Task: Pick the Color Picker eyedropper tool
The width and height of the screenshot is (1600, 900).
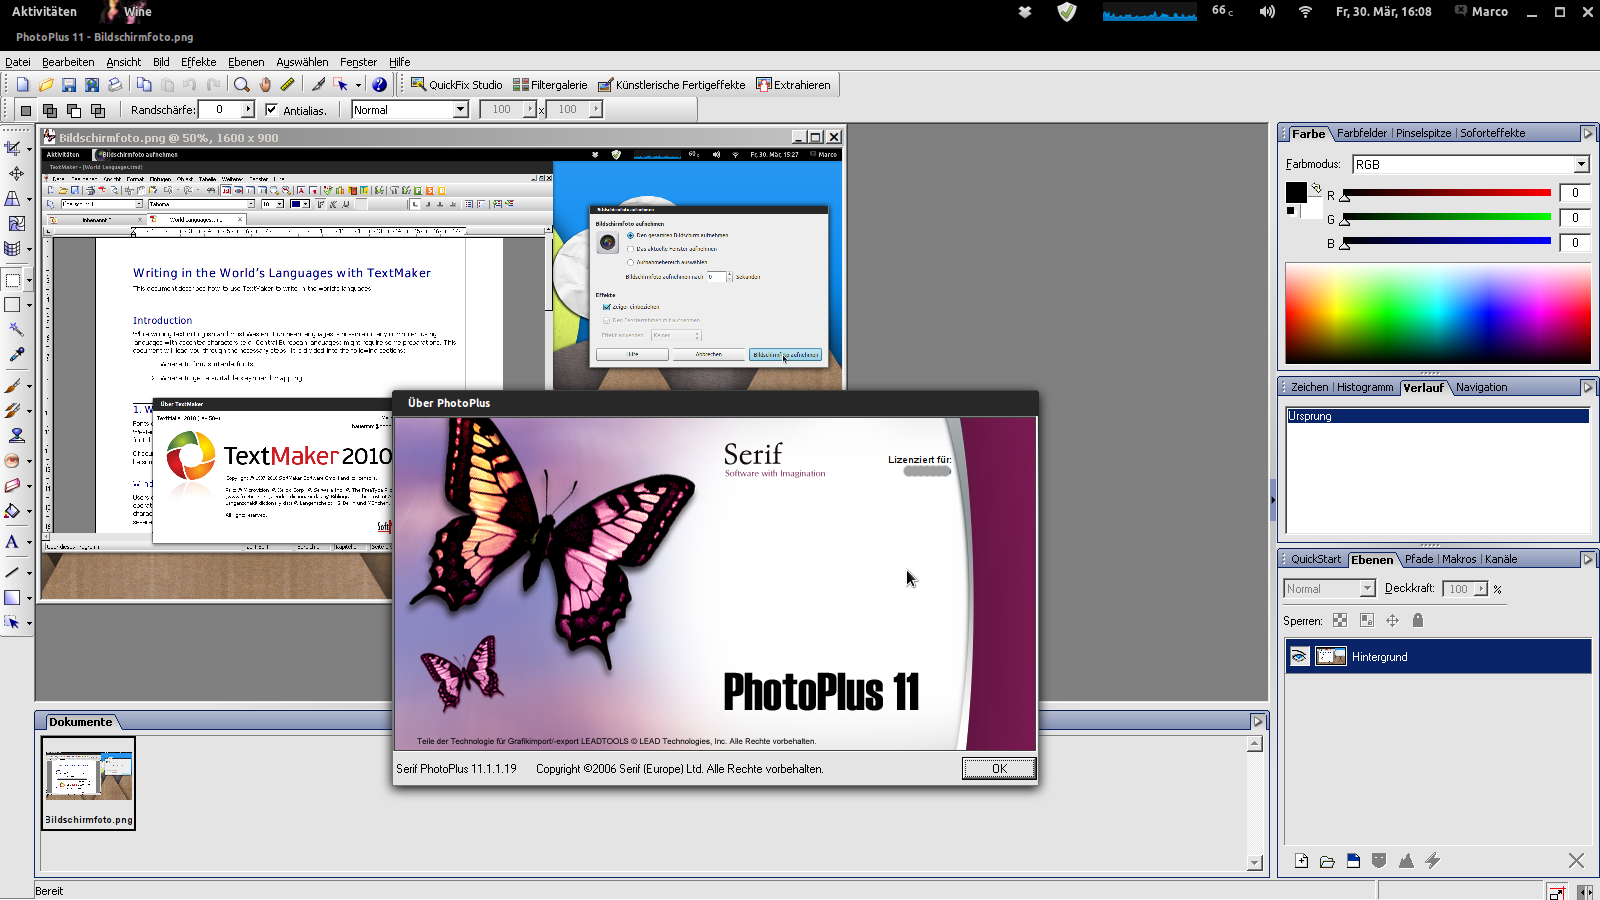Action: [16, 355]
